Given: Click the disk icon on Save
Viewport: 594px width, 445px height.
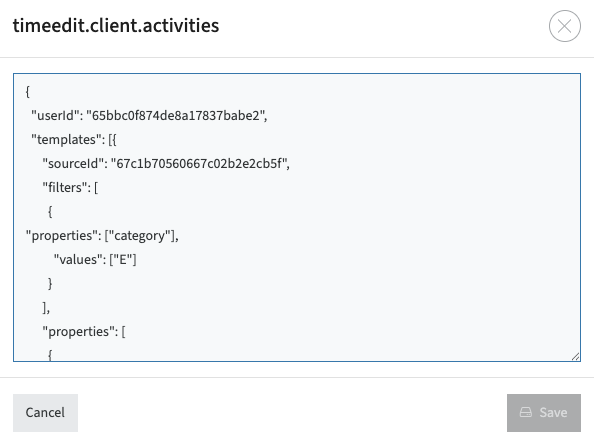Looking at the screenshot, I should point(526,412).
